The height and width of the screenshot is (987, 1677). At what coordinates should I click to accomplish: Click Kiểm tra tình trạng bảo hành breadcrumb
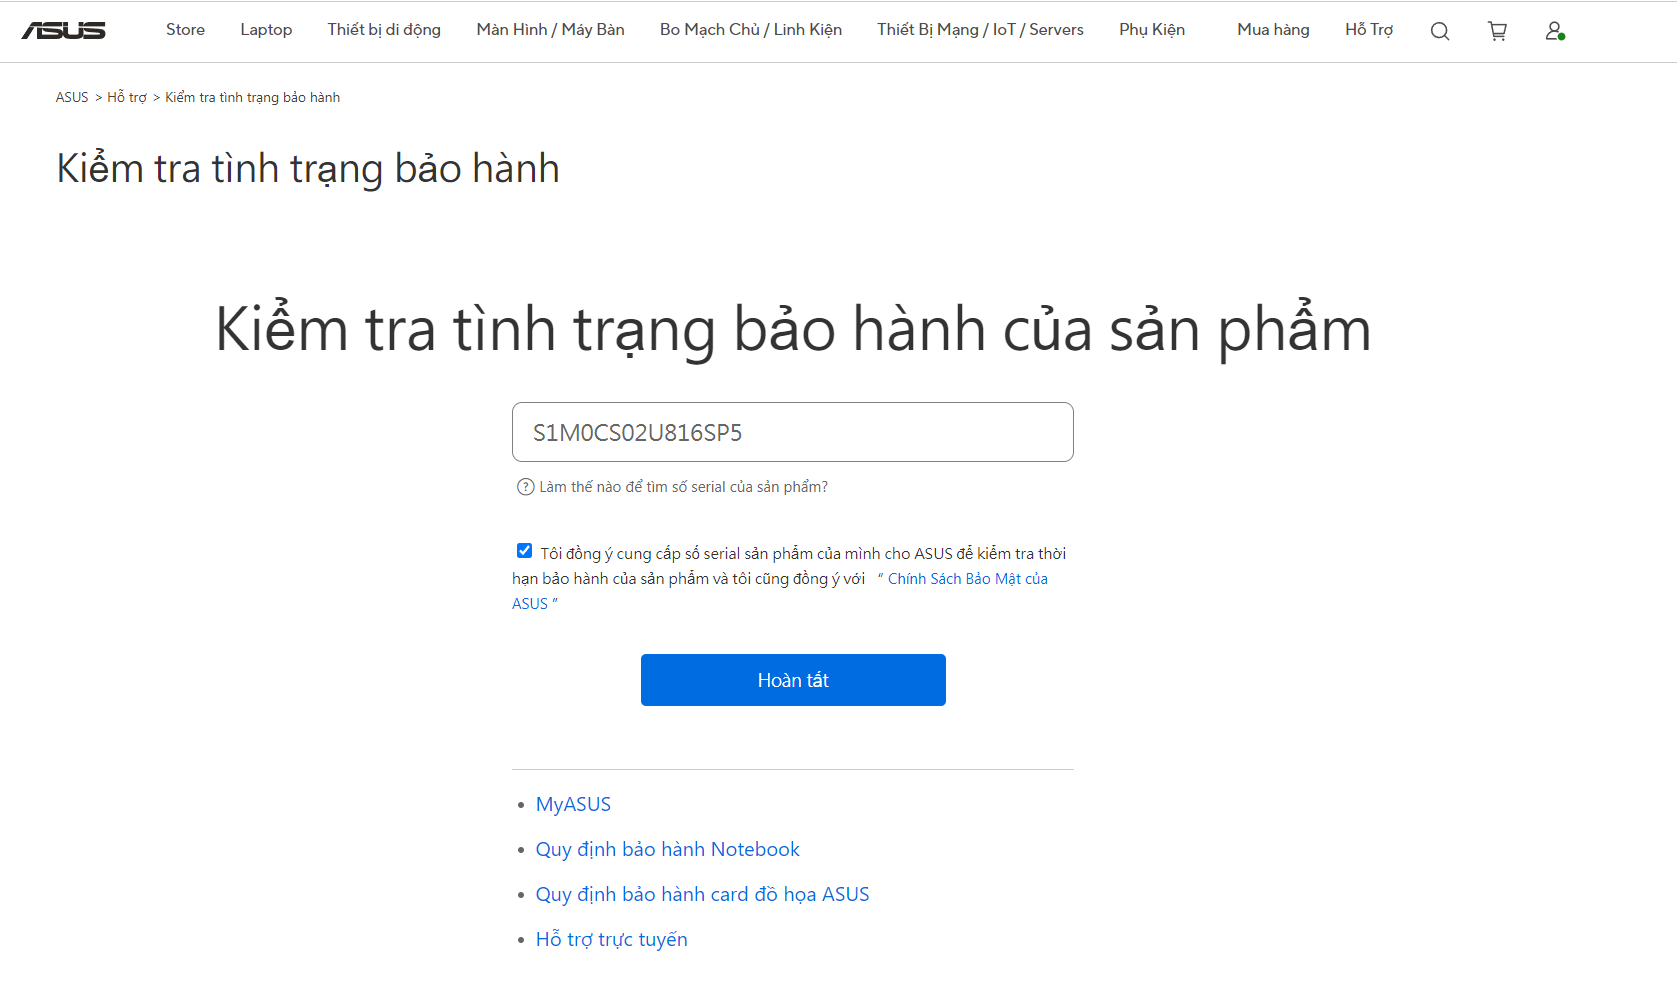tap(252, 97)
